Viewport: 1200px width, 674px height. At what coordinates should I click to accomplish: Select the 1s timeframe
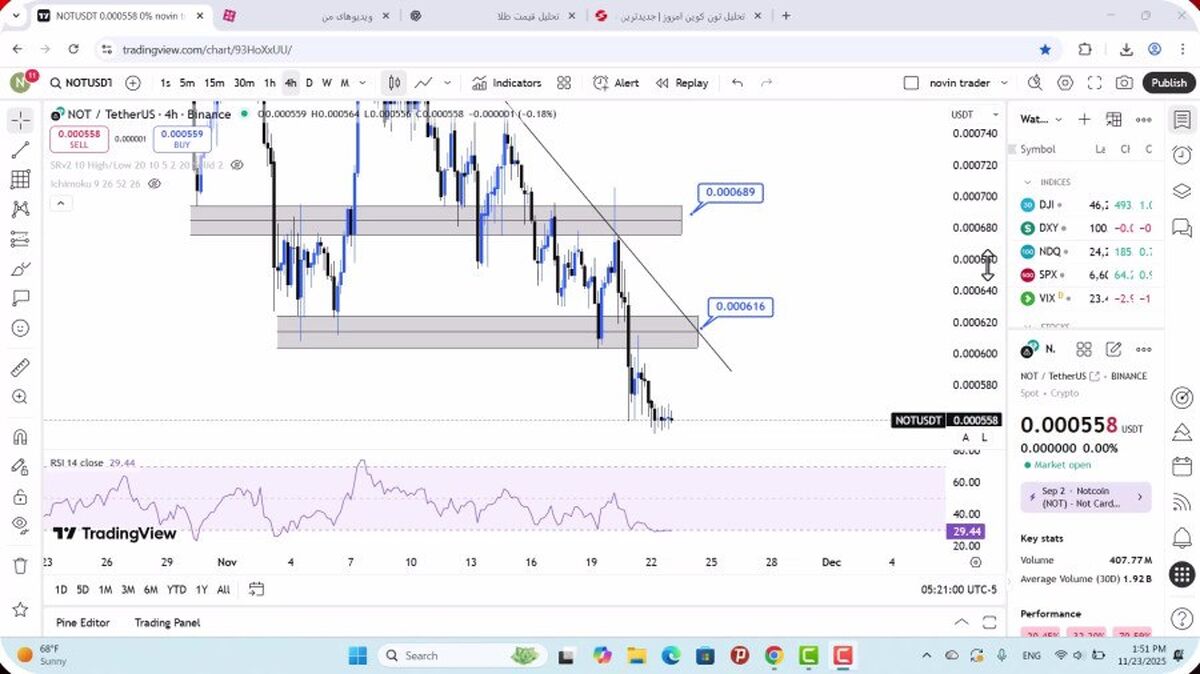[x=165, y=83]
